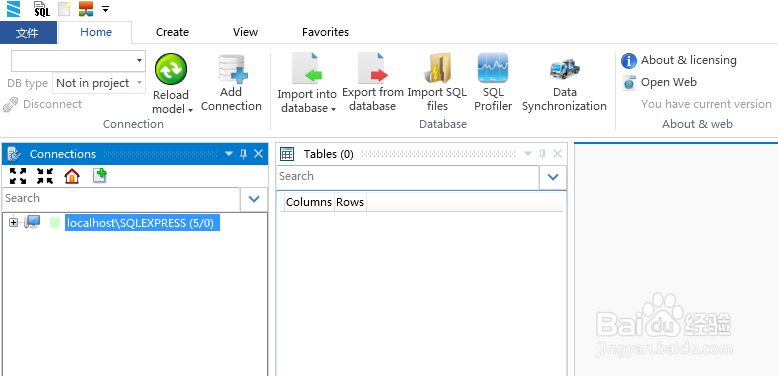Click the Rows column header
The width and height of the screenshot is (778, 376).
pyautogui.click(x=350, y=202)
